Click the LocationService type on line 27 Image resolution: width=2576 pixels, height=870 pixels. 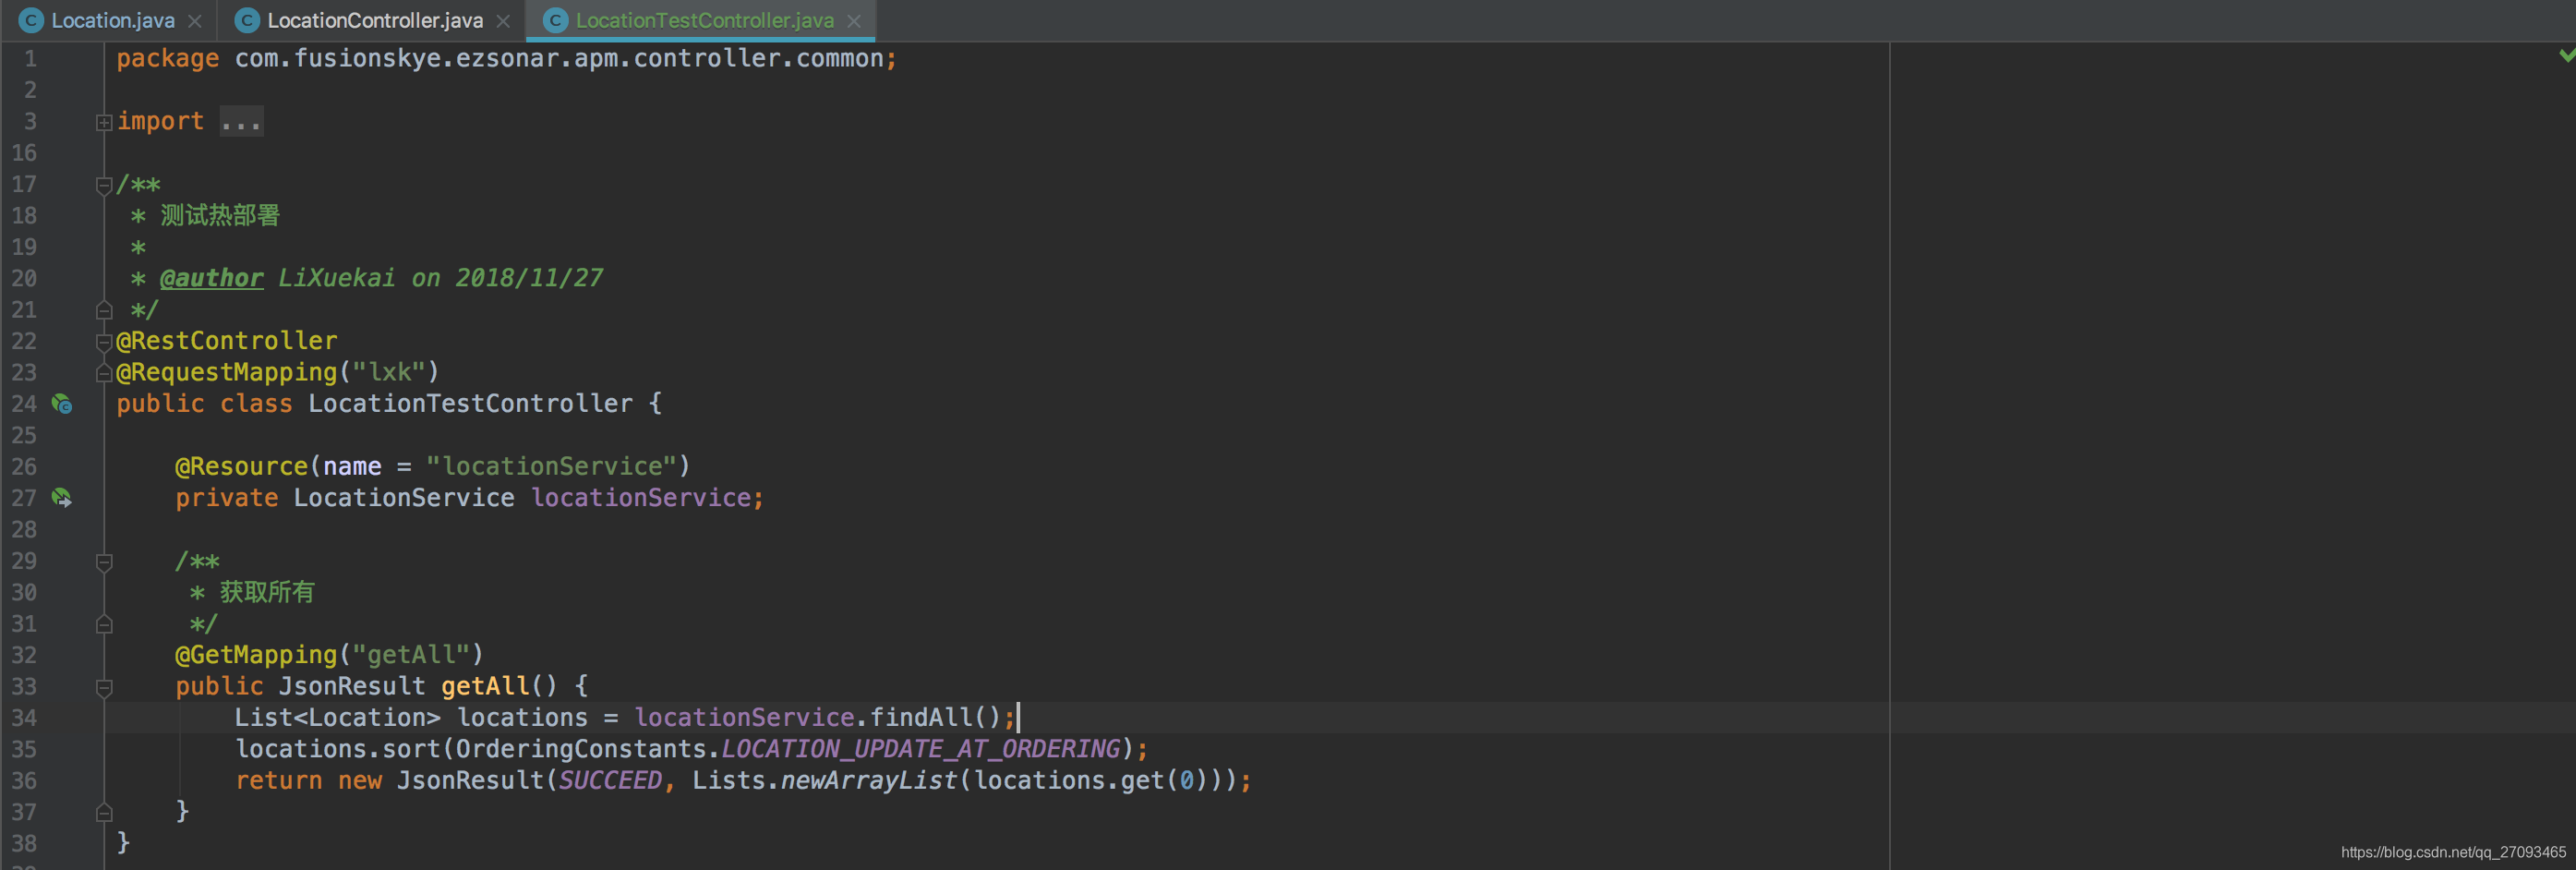404,498
